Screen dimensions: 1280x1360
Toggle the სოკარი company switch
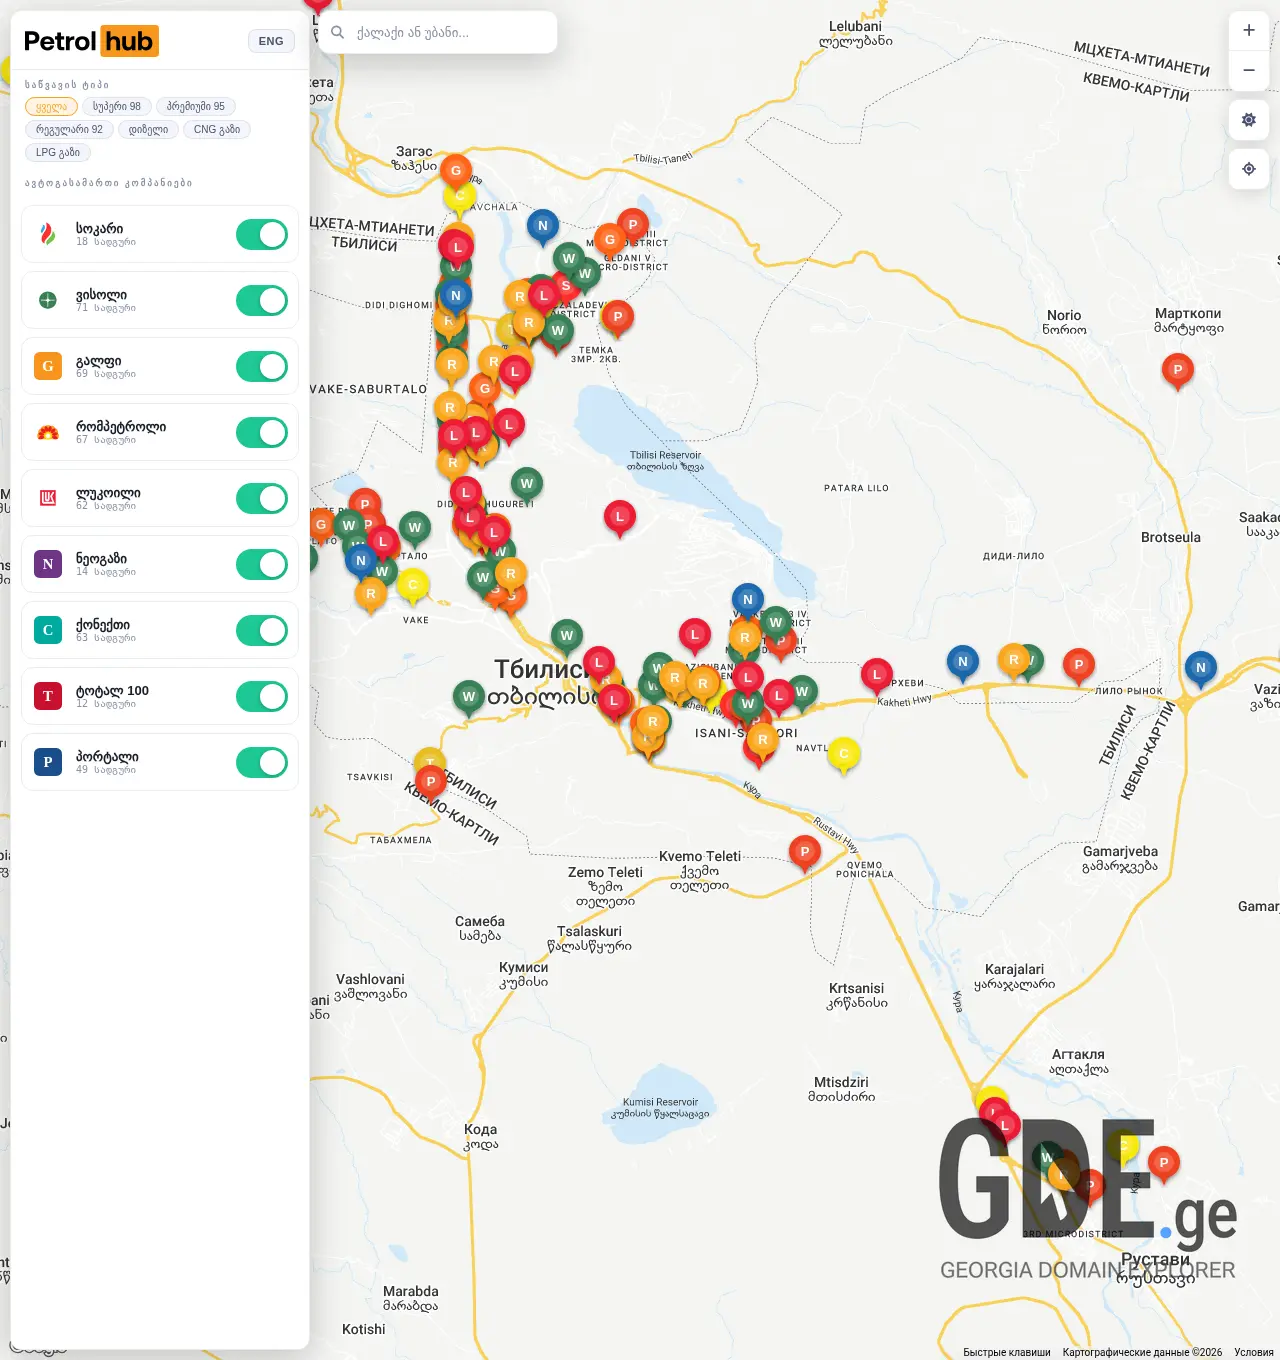click(262, 235)
